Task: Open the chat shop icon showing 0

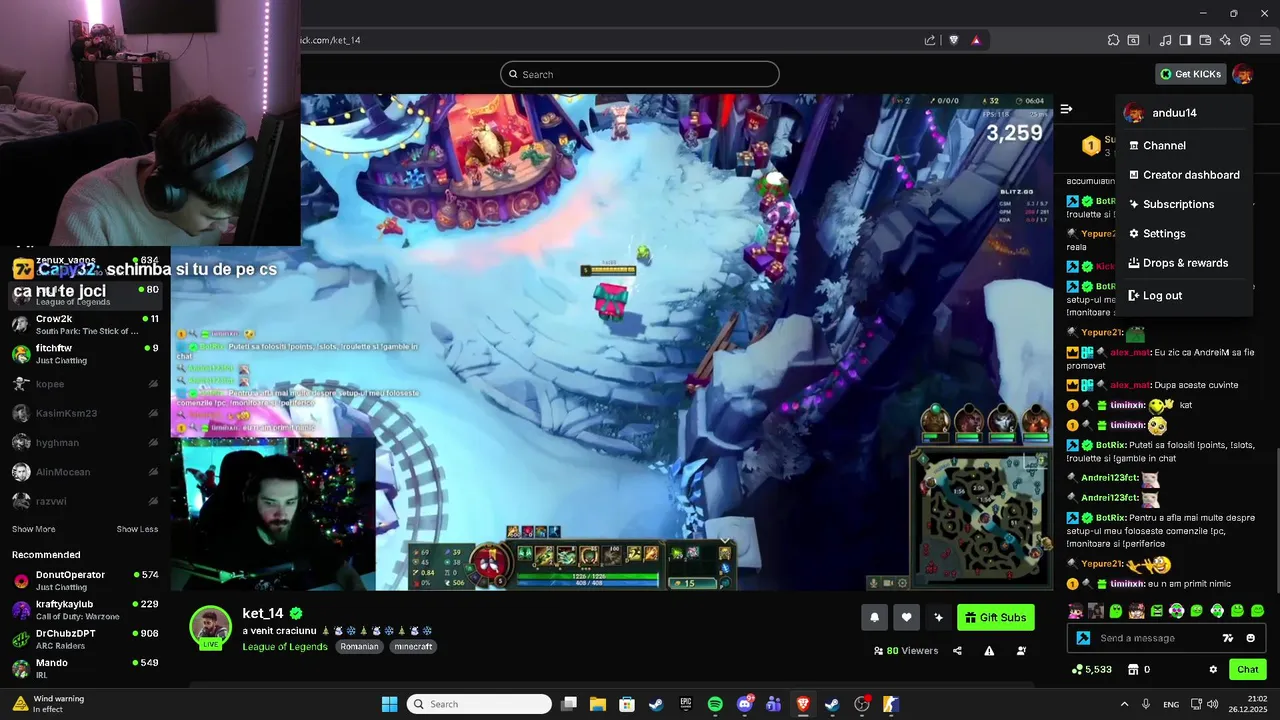Action: [x=1139, y=670]
